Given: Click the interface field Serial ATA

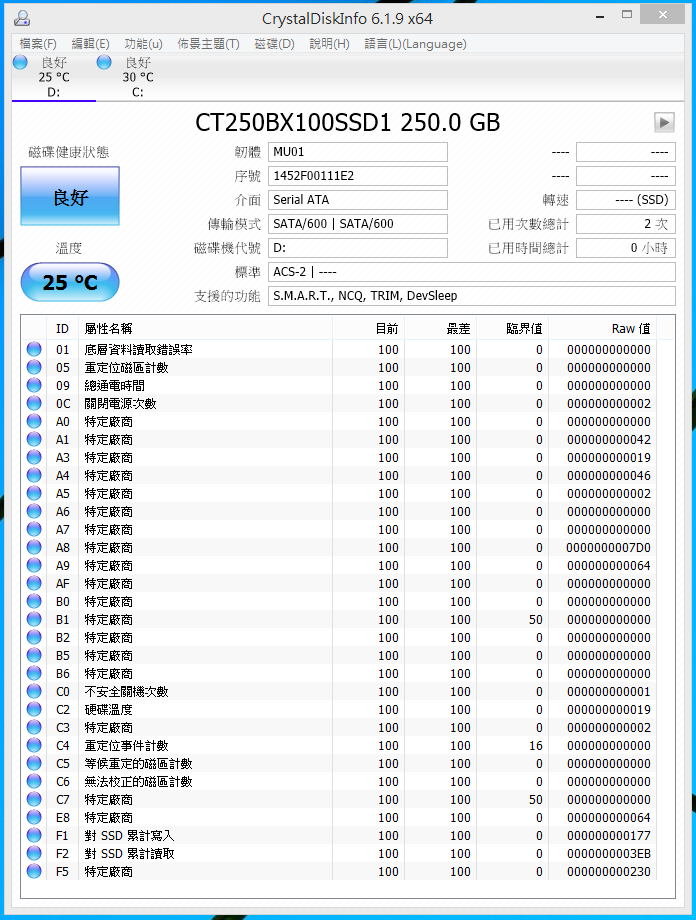Looking at the screenshot, I should 358,200.
